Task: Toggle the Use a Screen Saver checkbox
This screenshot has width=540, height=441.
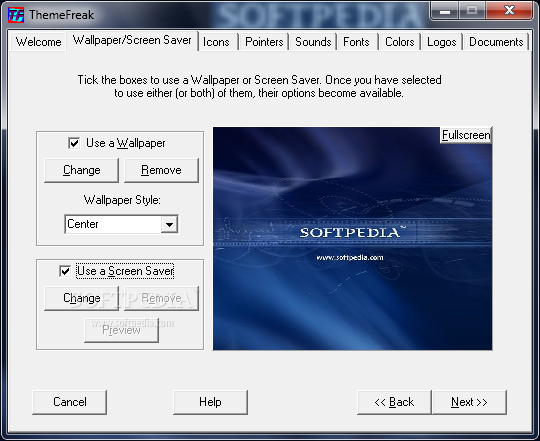Action: [65, 271]
